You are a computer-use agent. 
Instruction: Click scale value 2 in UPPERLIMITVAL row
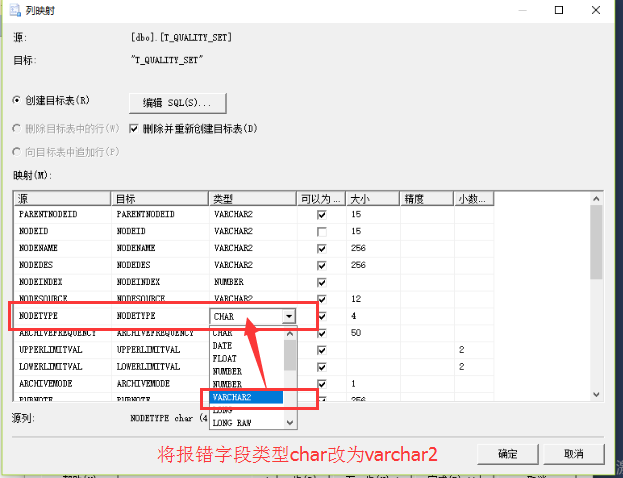462,350
